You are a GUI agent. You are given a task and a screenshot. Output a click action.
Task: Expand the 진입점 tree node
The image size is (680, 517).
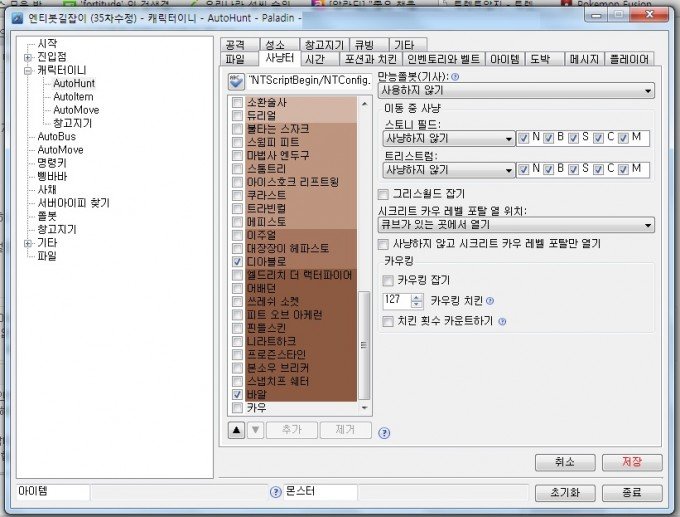(x=27, y=57)
